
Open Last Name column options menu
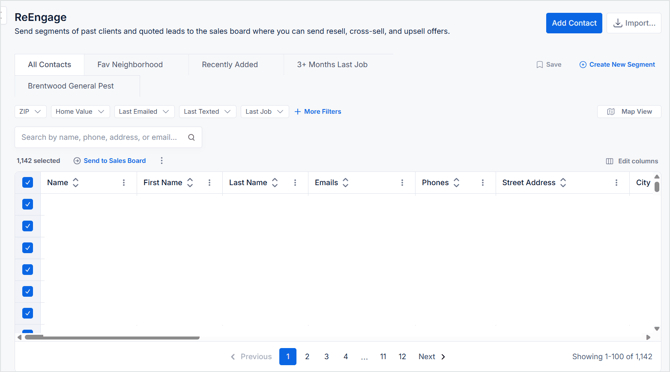(295, 183)
